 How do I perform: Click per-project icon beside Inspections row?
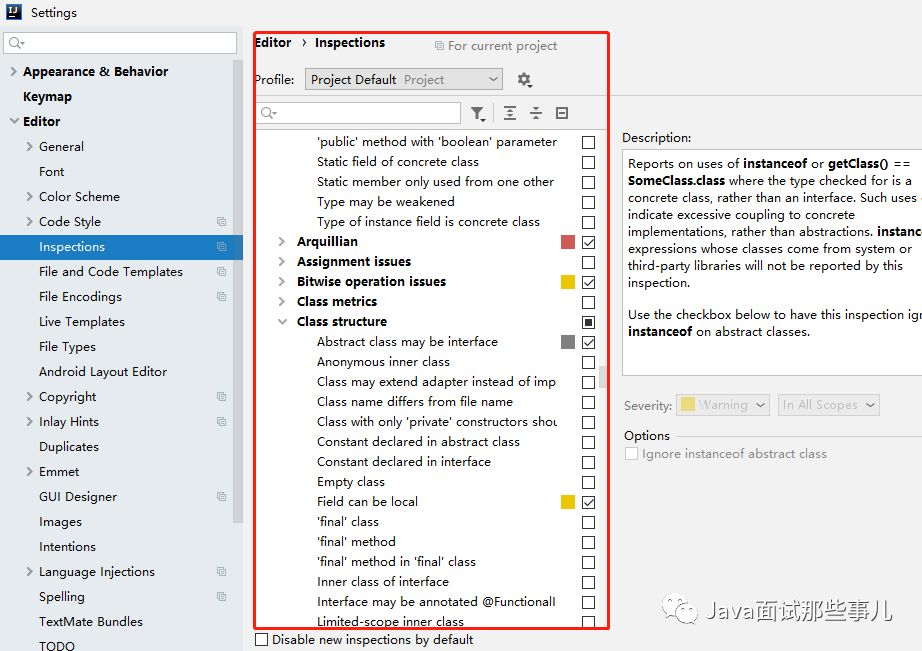click(x=222, y=246)
